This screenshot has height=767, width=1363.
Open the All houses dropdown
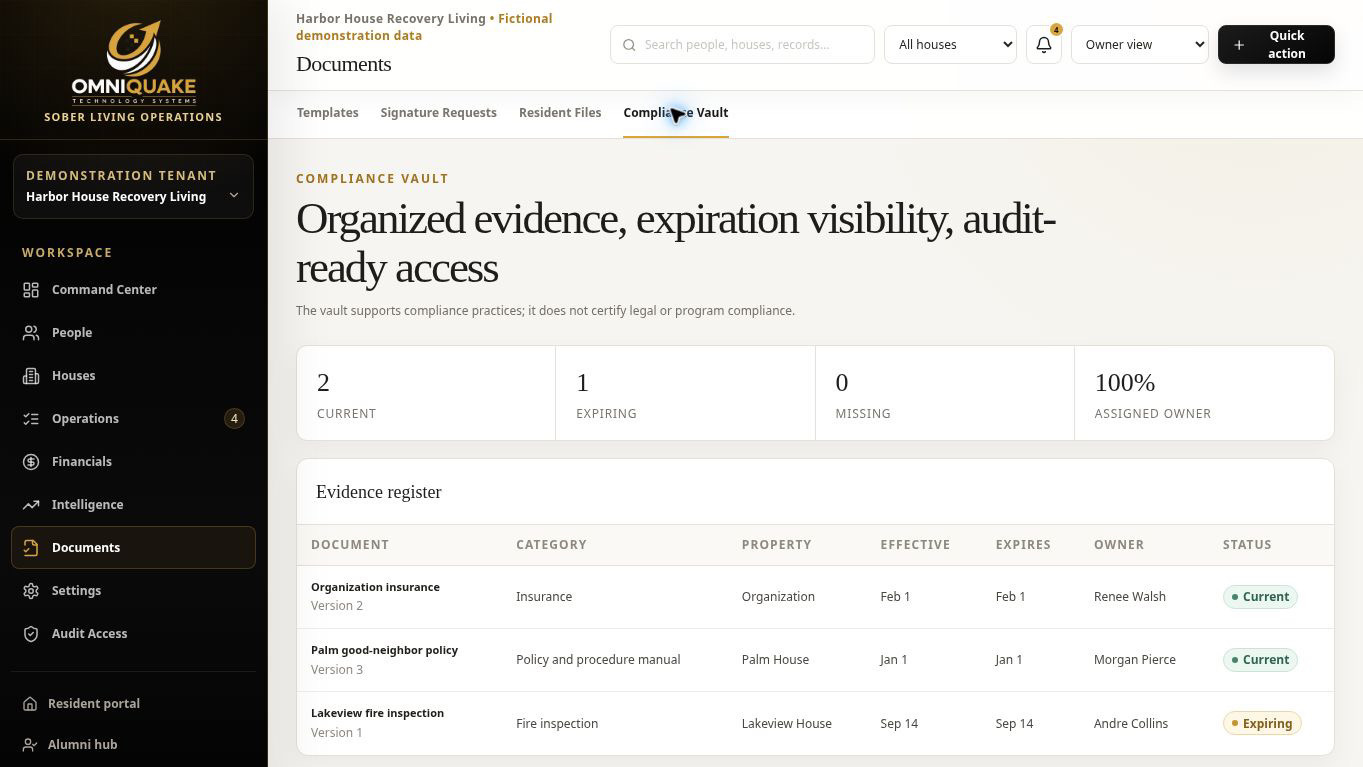[950, 45]
